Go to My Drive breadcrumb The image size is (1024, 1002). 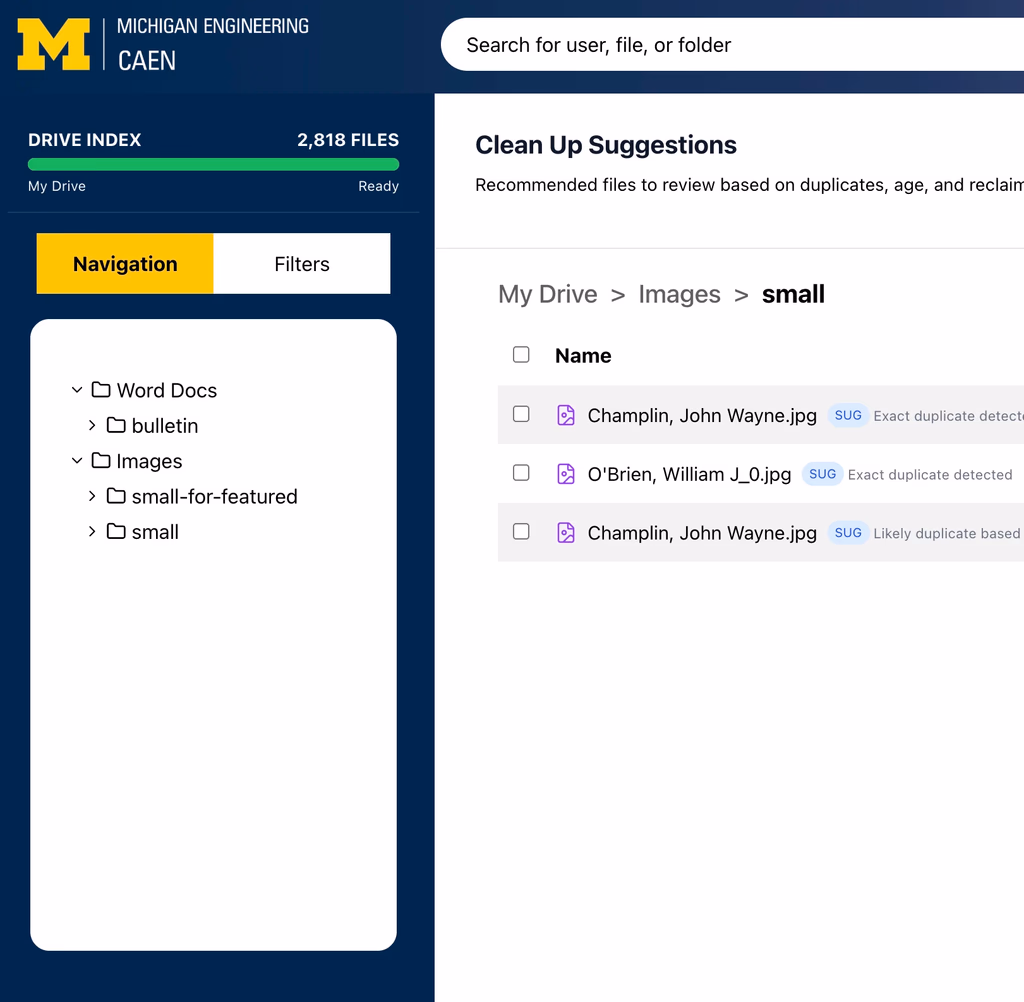click(x=547, y=294)
